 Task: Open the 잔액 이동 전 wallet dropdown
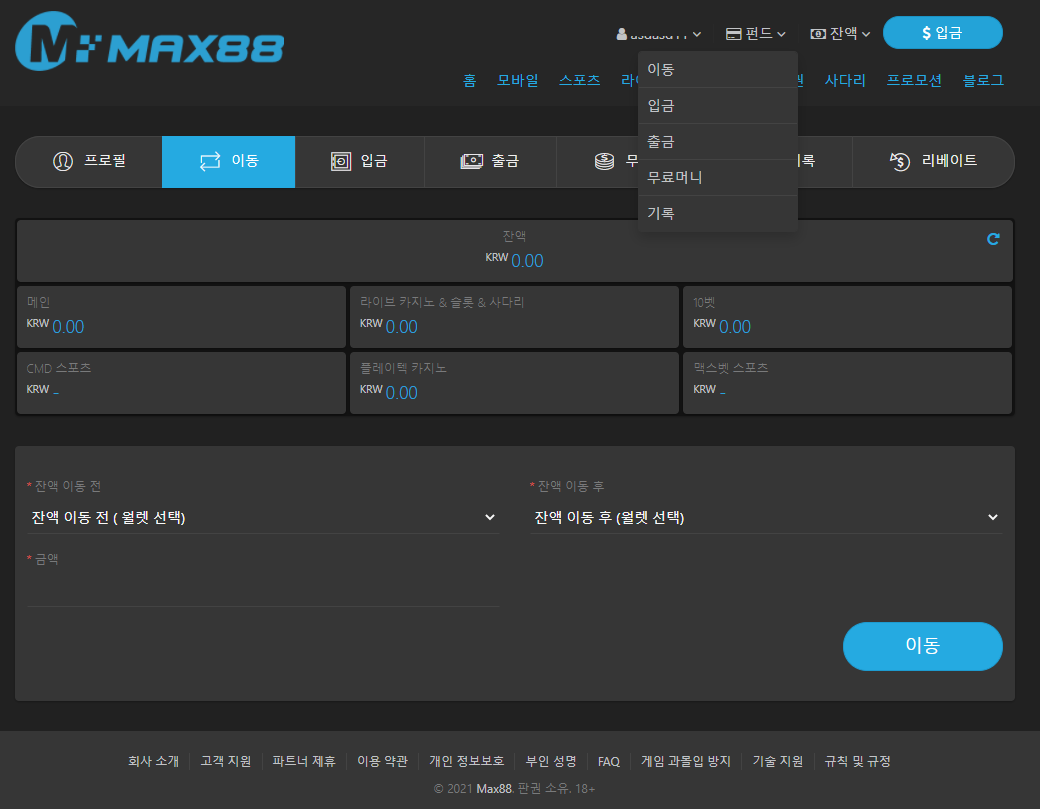coord(262,517)
